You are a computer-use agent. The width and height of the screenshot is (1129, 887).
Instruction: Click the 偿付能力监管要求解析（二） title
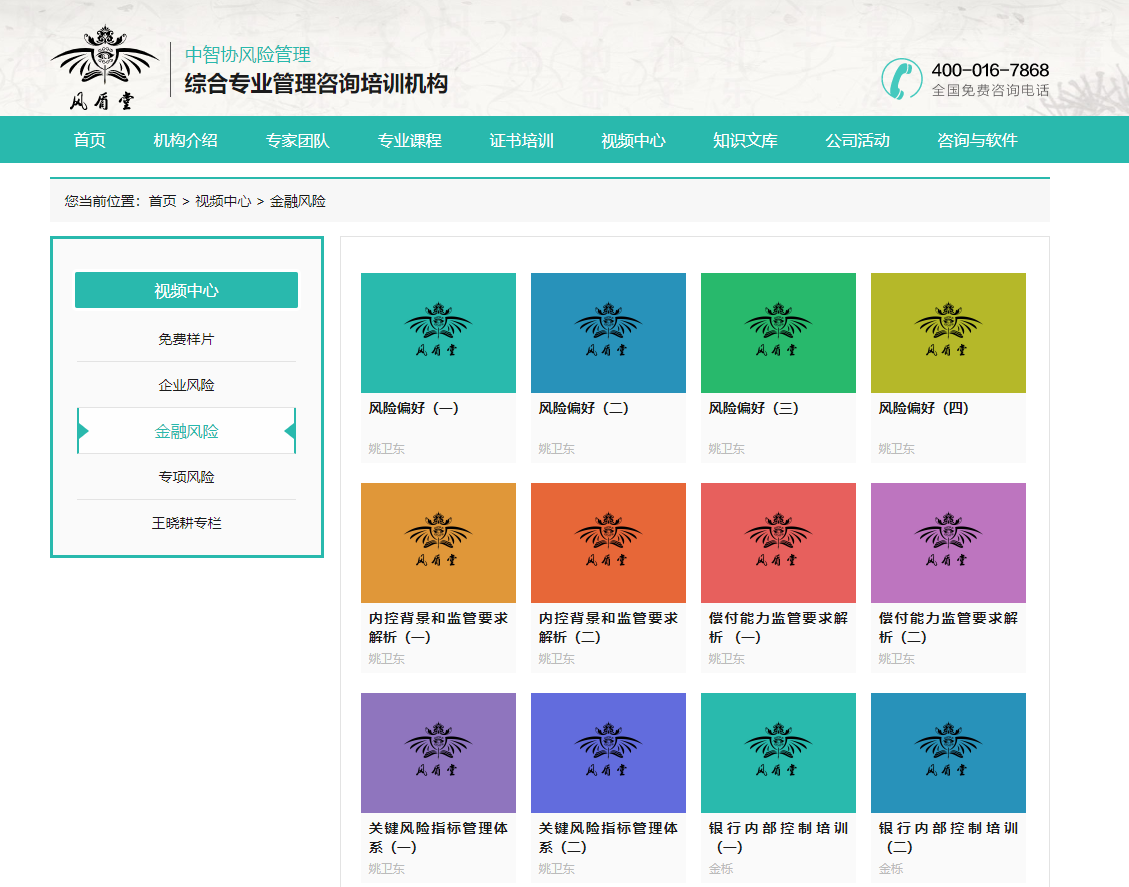[x=948, y=628]
